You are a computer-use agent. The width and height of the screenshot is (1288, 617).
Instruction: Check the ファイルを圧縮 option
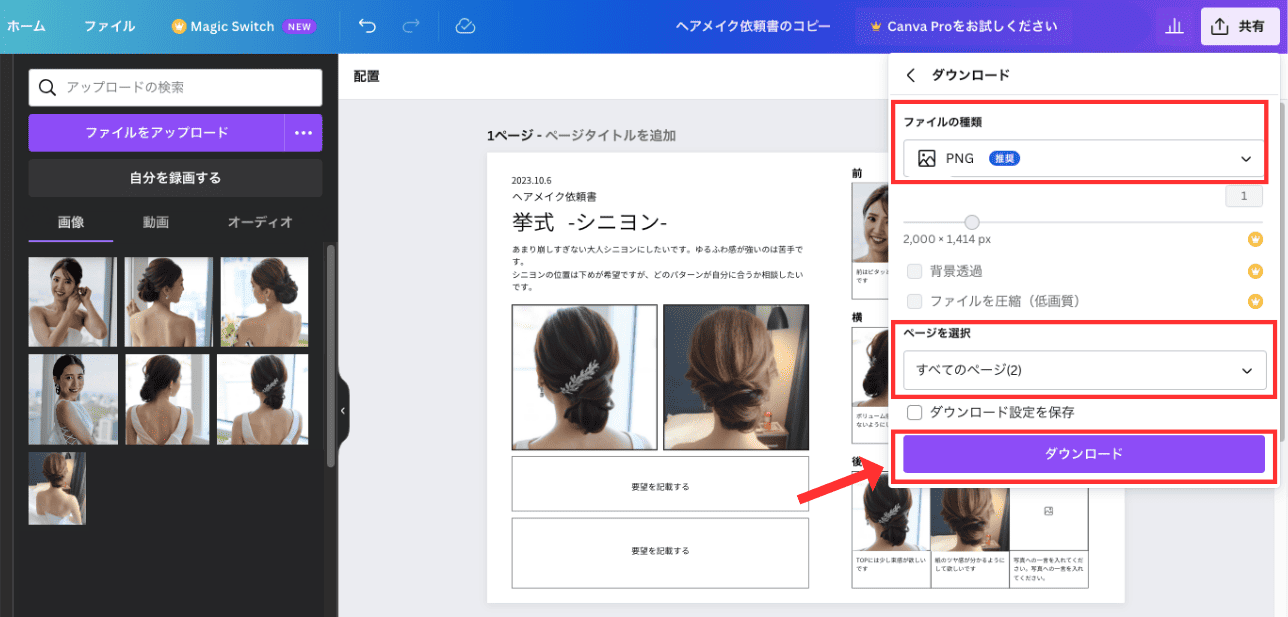pyautogui.click(x=914, y=301)
